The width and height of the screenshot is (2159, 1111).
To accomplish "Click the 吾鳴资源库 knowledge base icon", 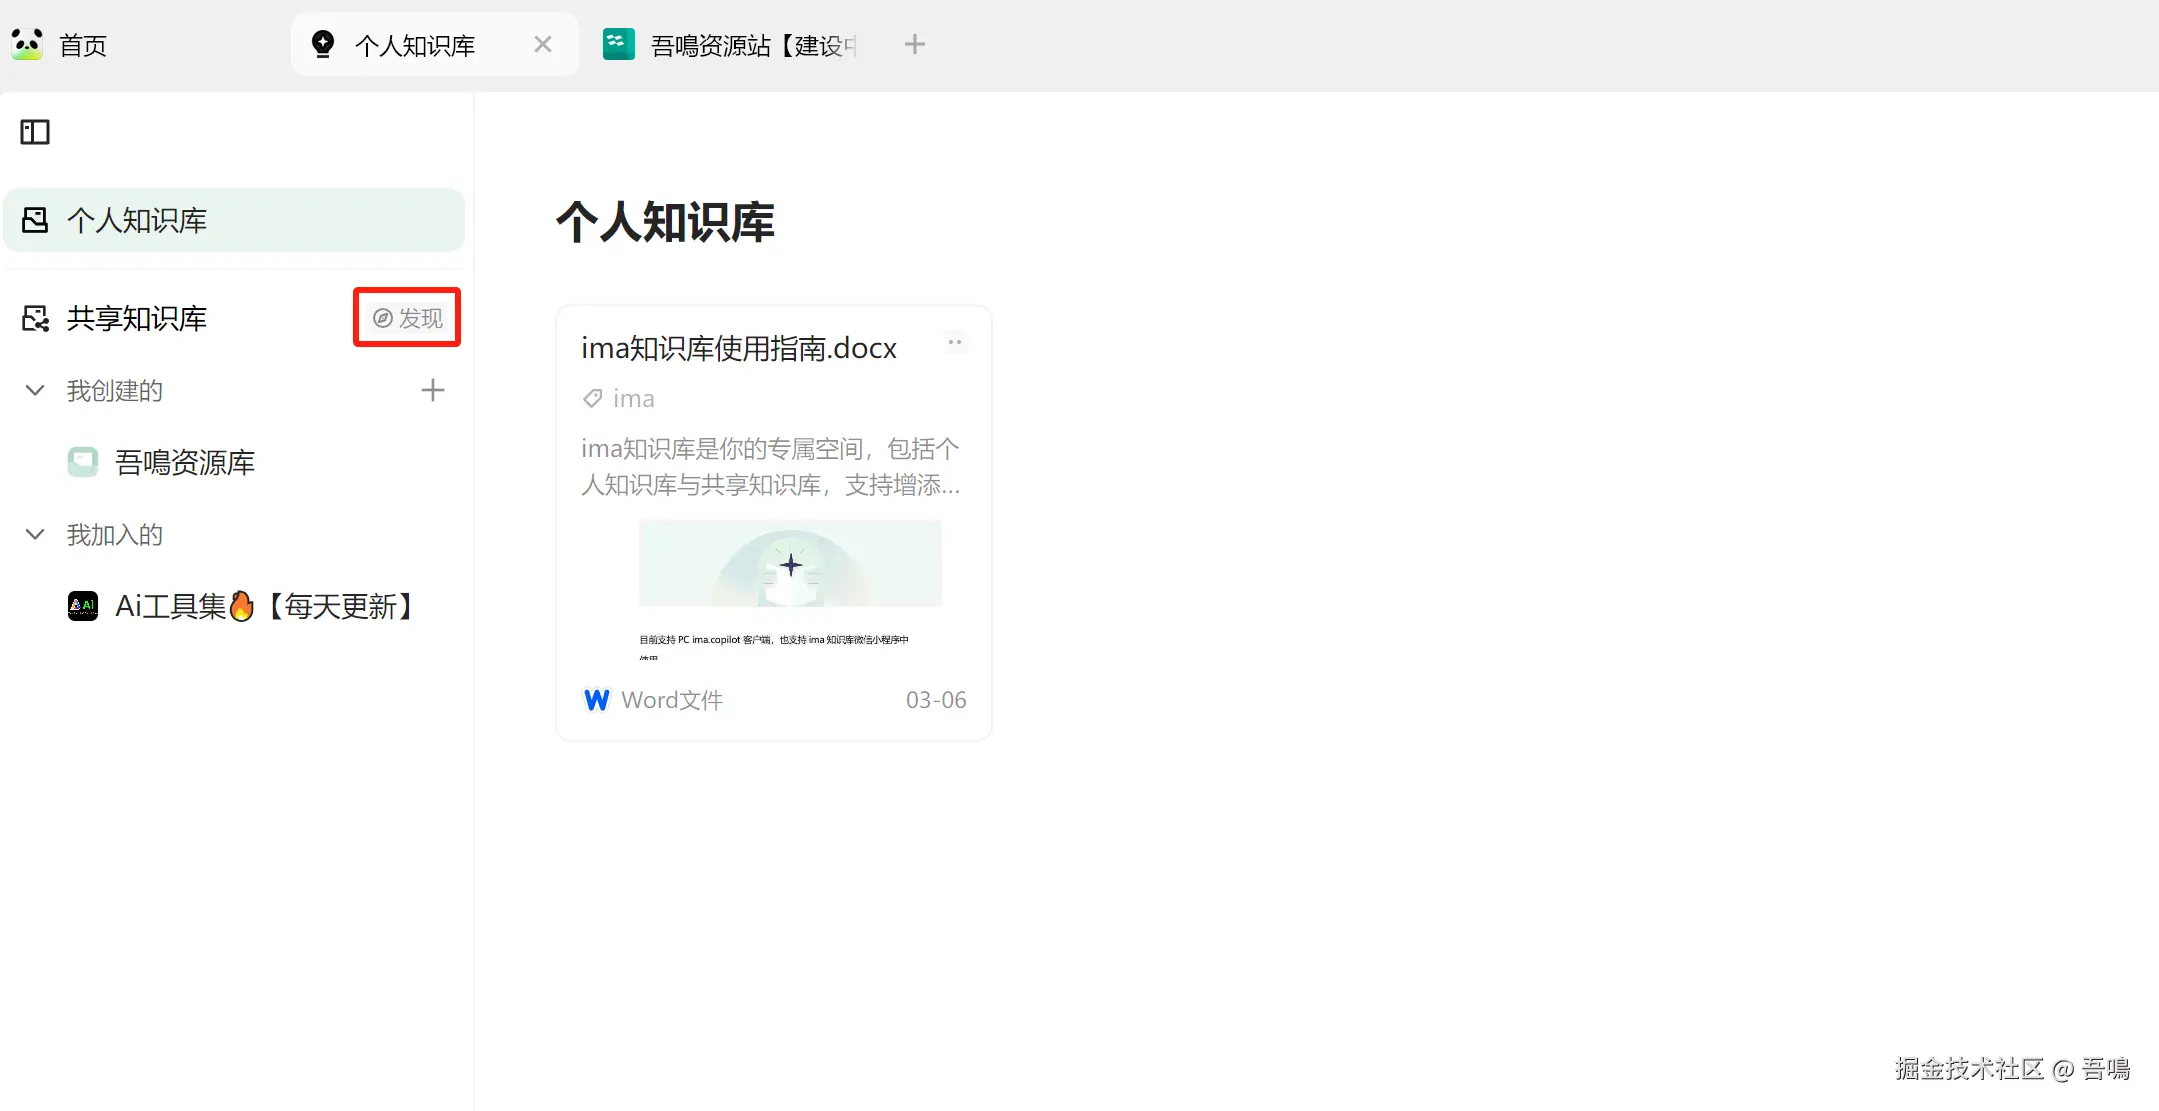I will click(83, 462).
